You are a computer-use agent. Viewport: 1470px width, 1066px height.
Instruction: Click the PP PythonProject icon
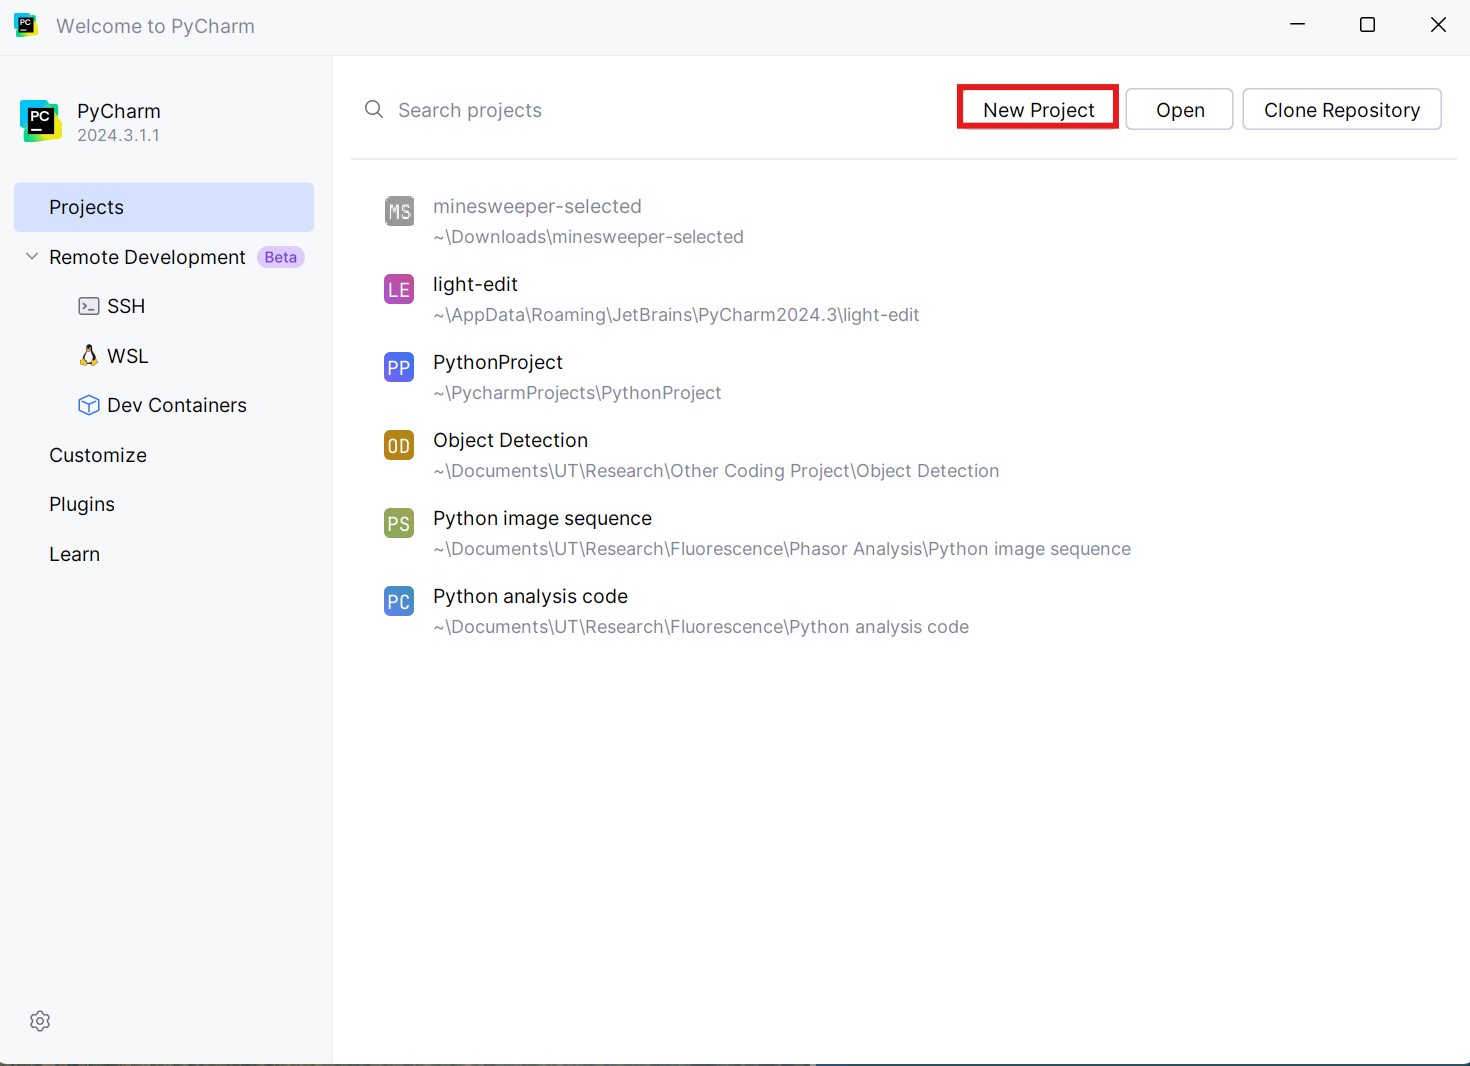399,367
